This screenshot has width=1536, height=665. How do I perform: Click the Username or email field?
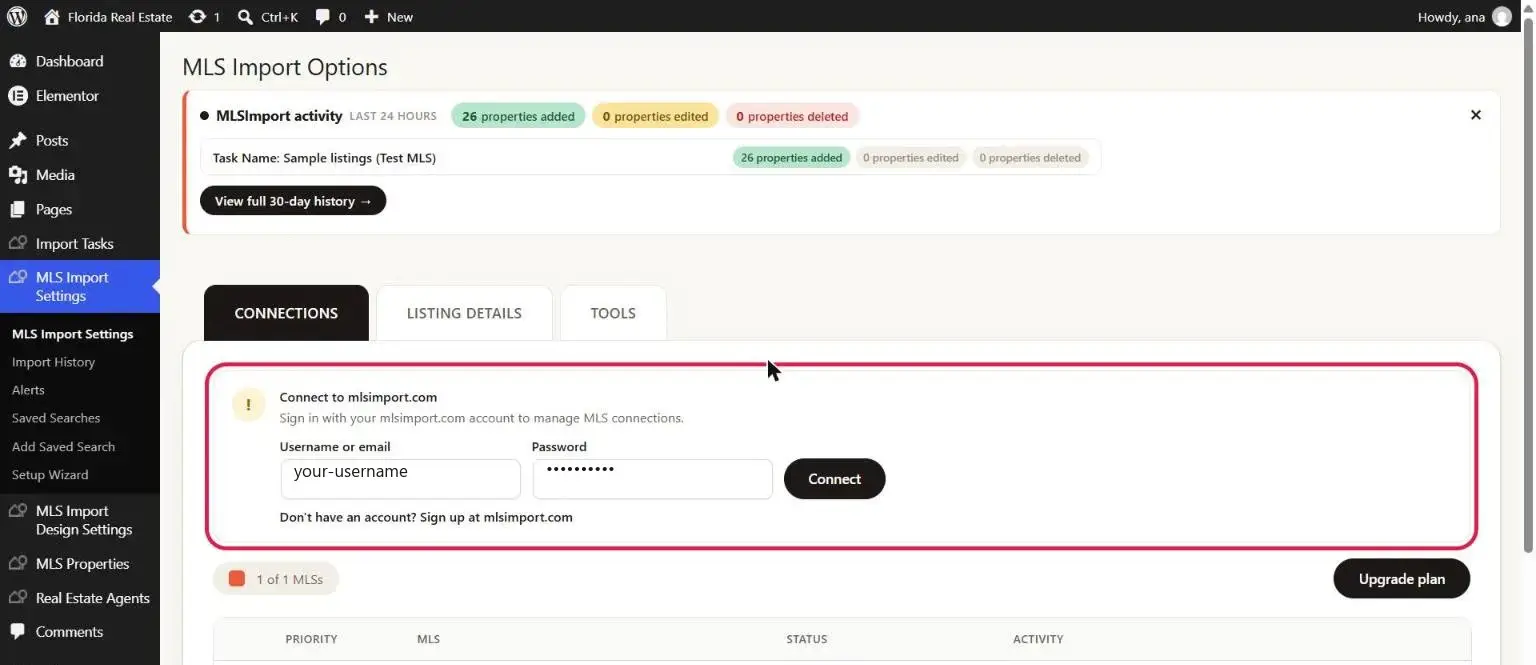point(401,479)
